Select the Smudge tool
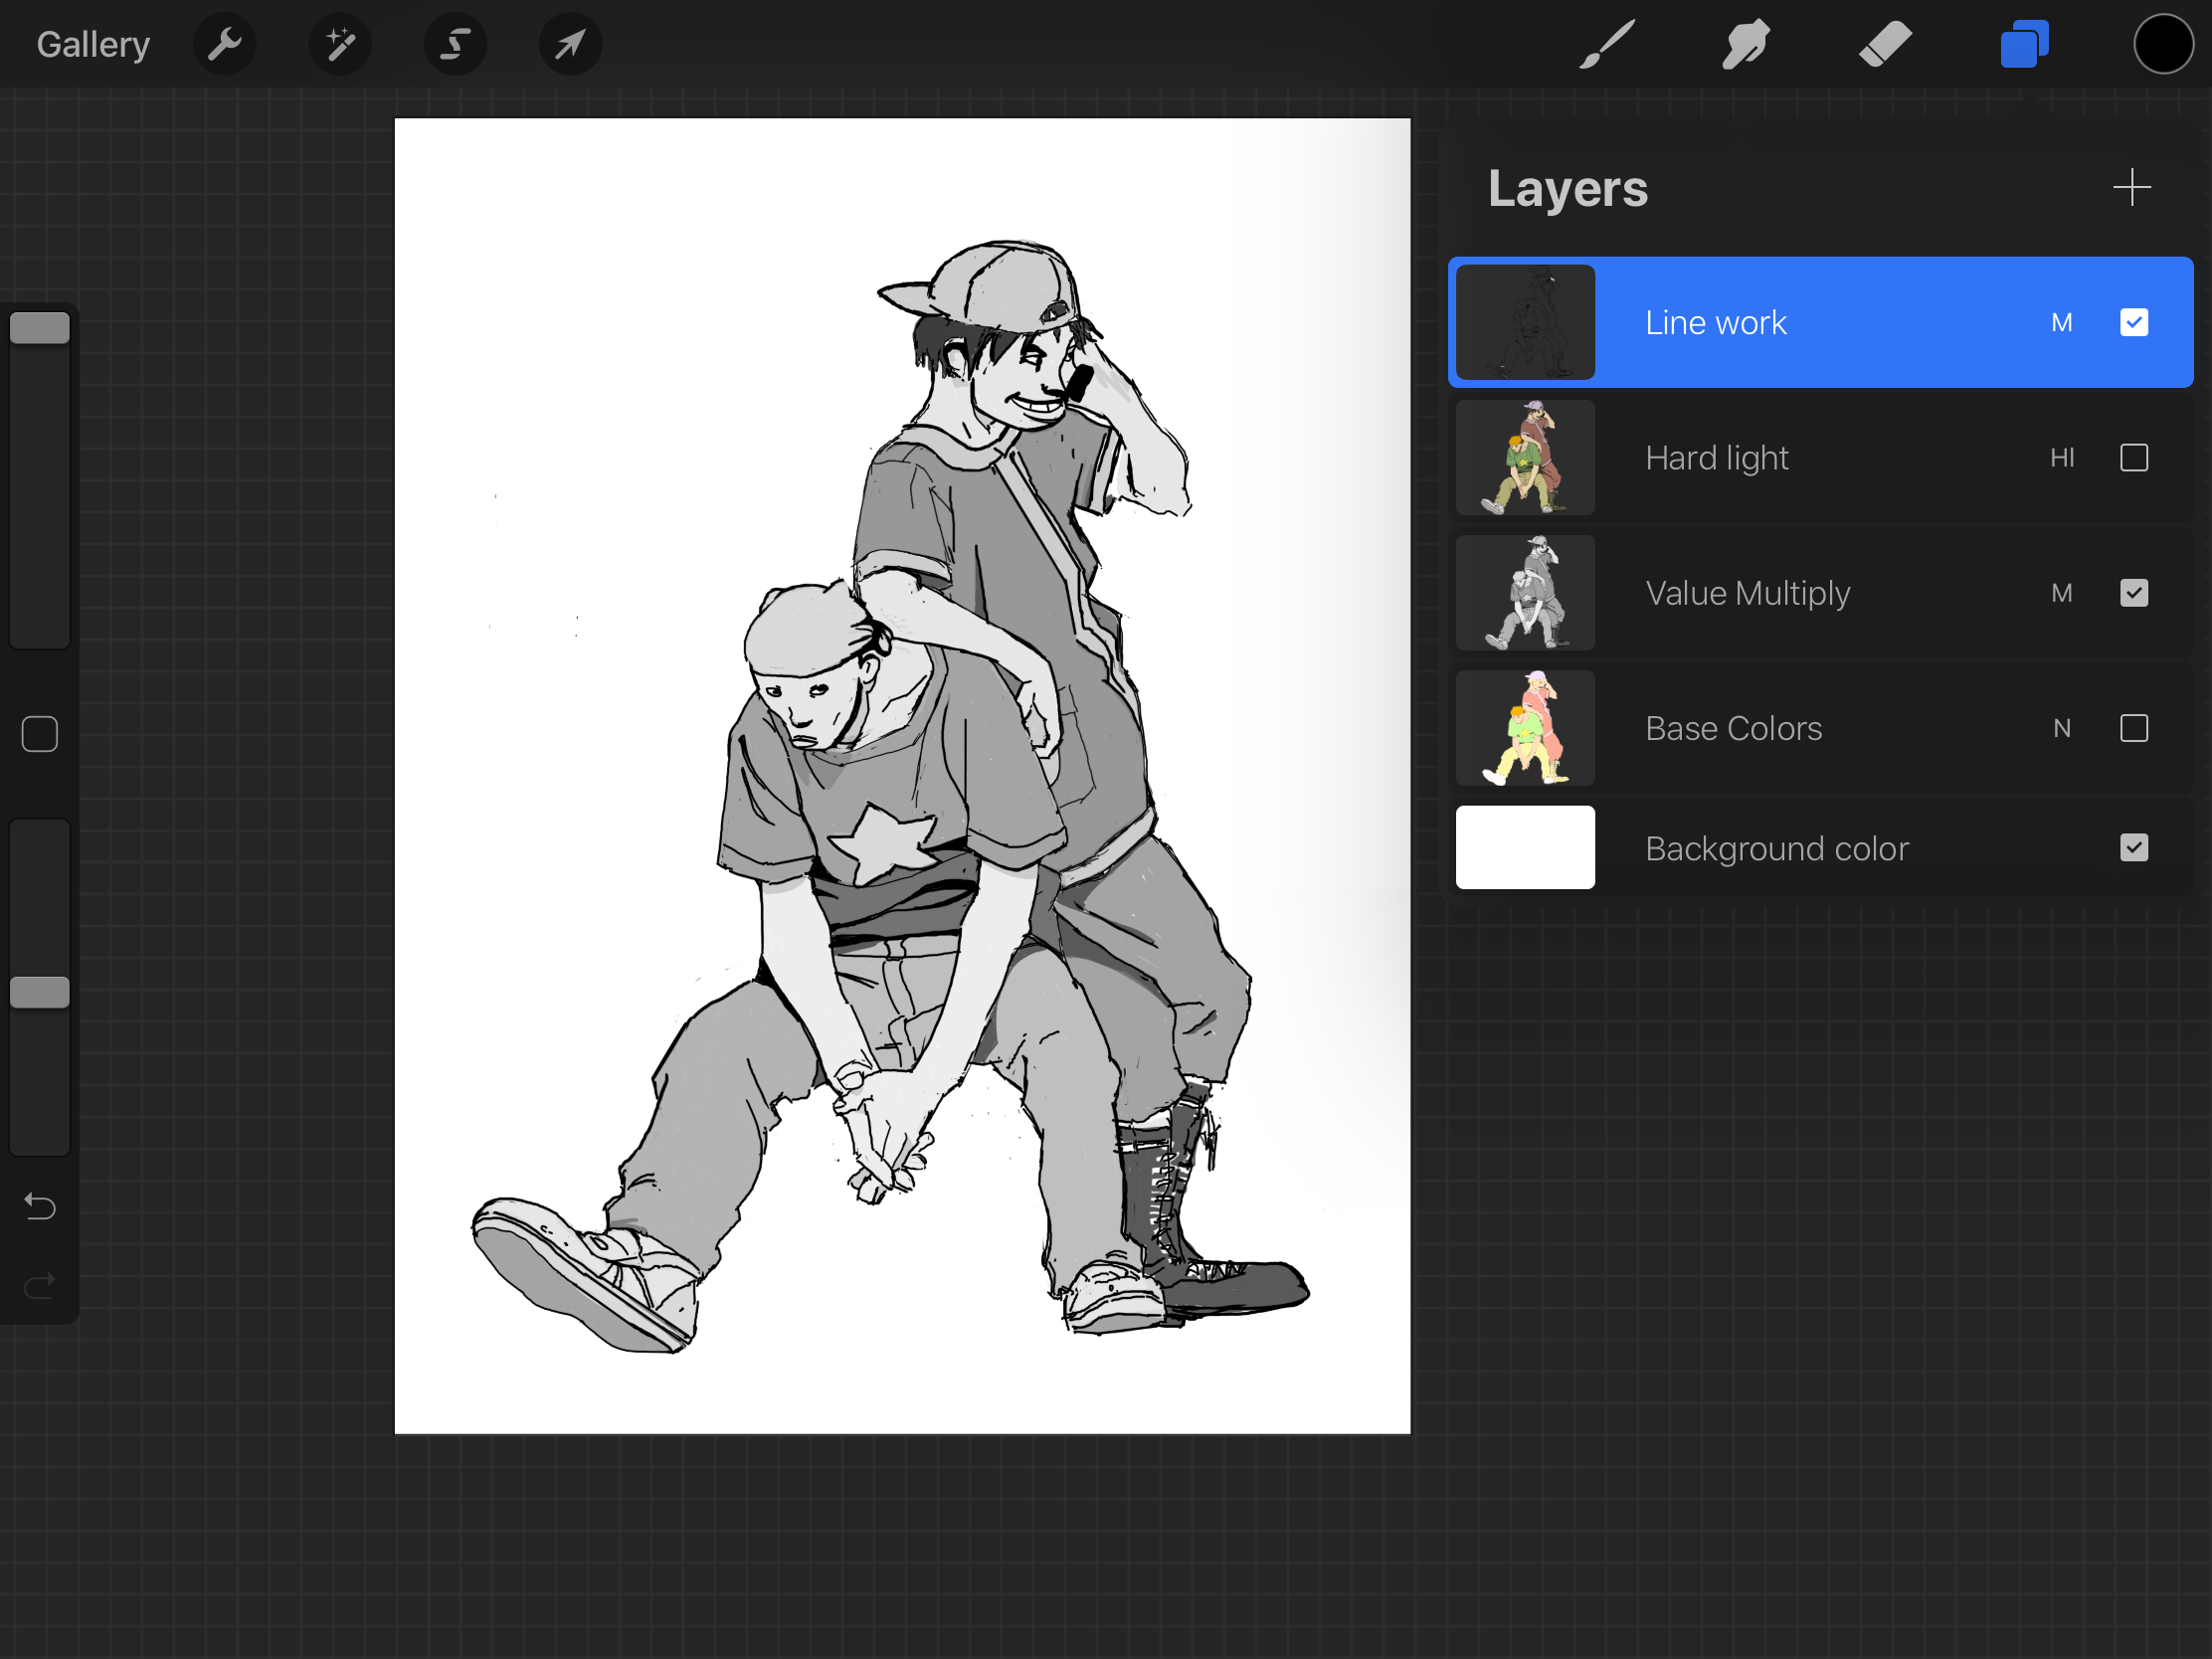Viewport: 2212px width, 1659px height. coord(1746,44)
